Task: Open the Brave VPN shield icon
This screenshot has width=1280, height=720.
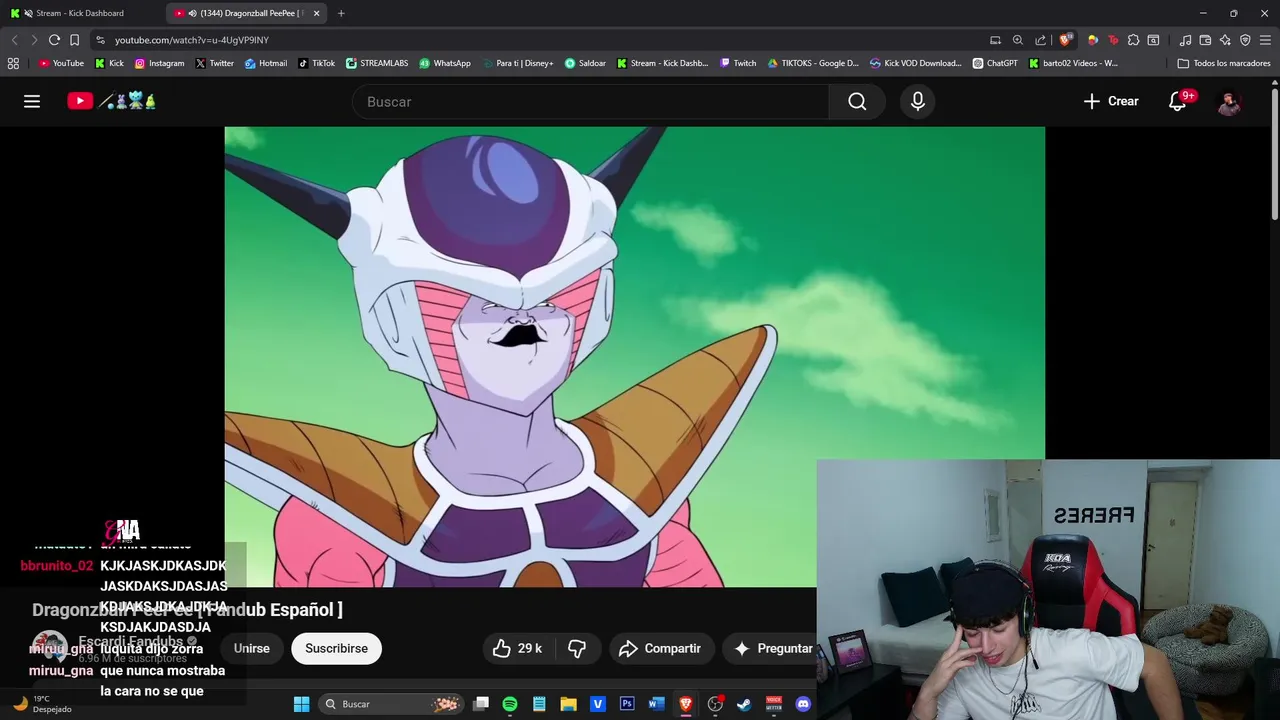Action: coord(1245,40)
